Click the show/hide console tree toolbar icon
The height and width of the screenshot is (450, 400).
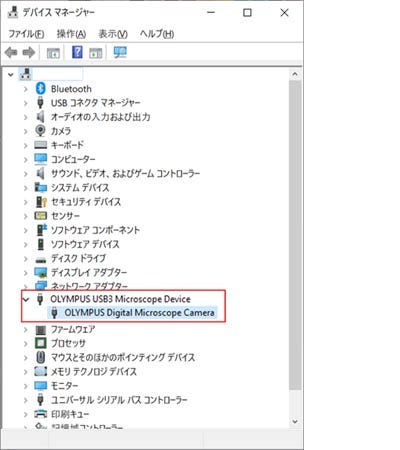tap(53, 53)
